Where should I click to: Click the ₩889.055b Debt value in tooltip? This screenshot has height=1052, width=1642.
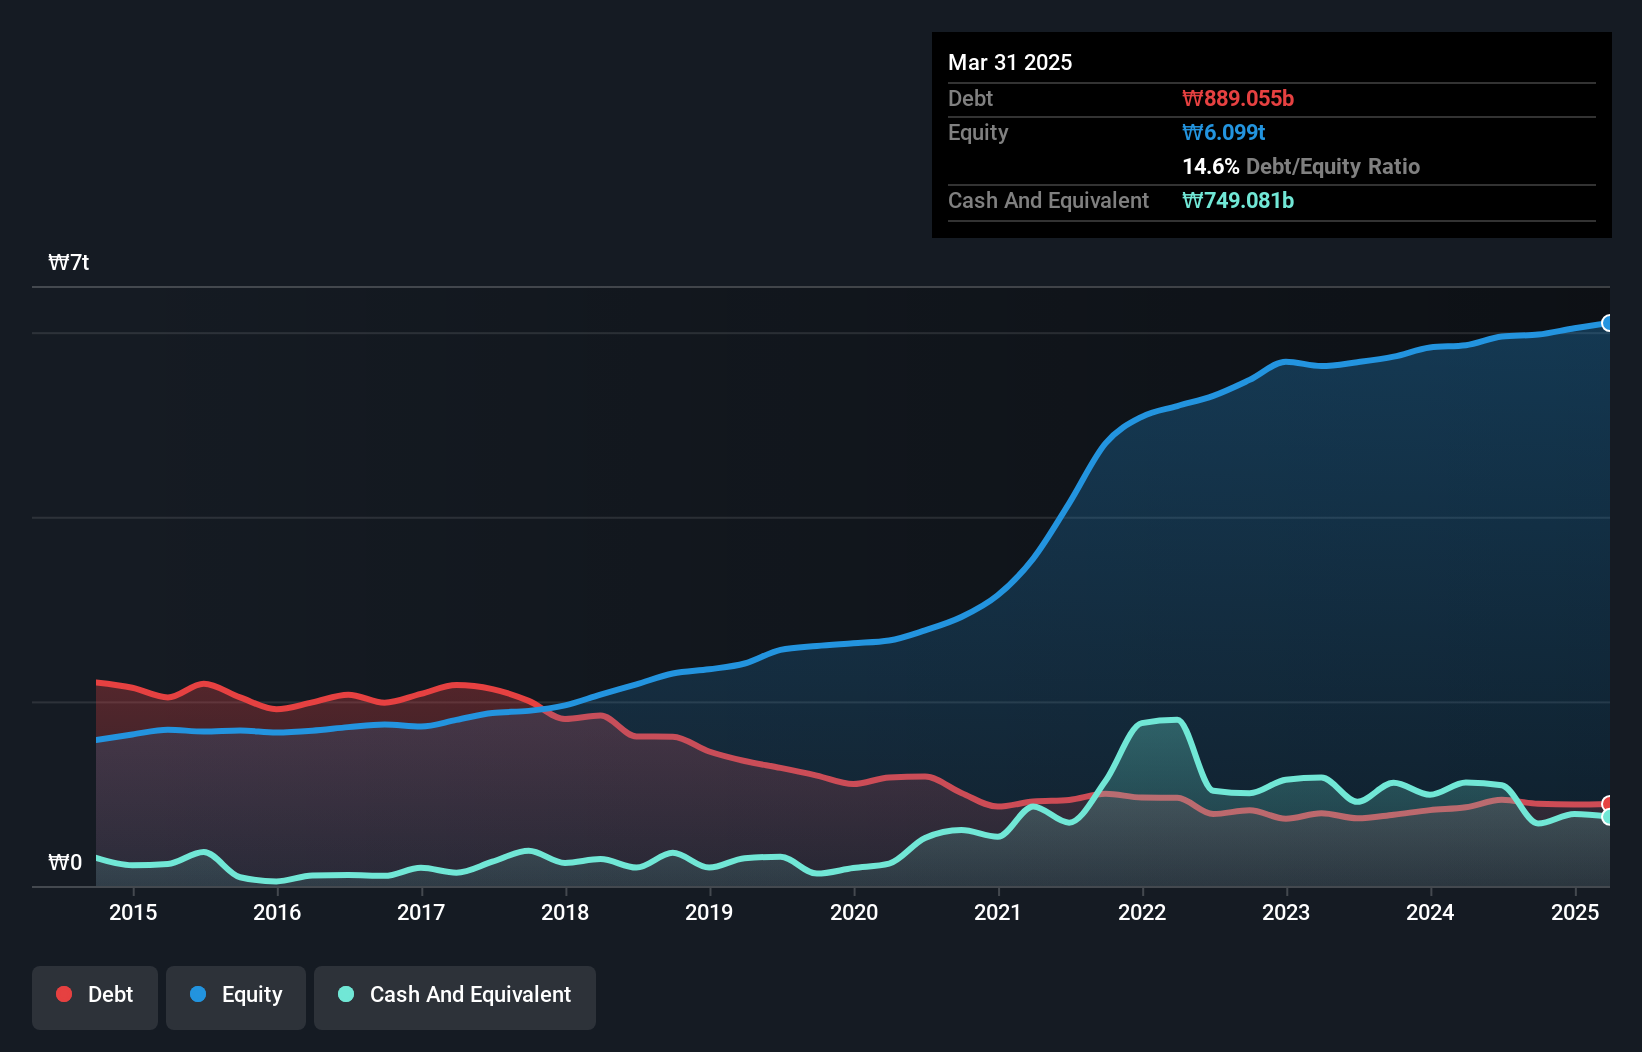tap(1238, 99)
